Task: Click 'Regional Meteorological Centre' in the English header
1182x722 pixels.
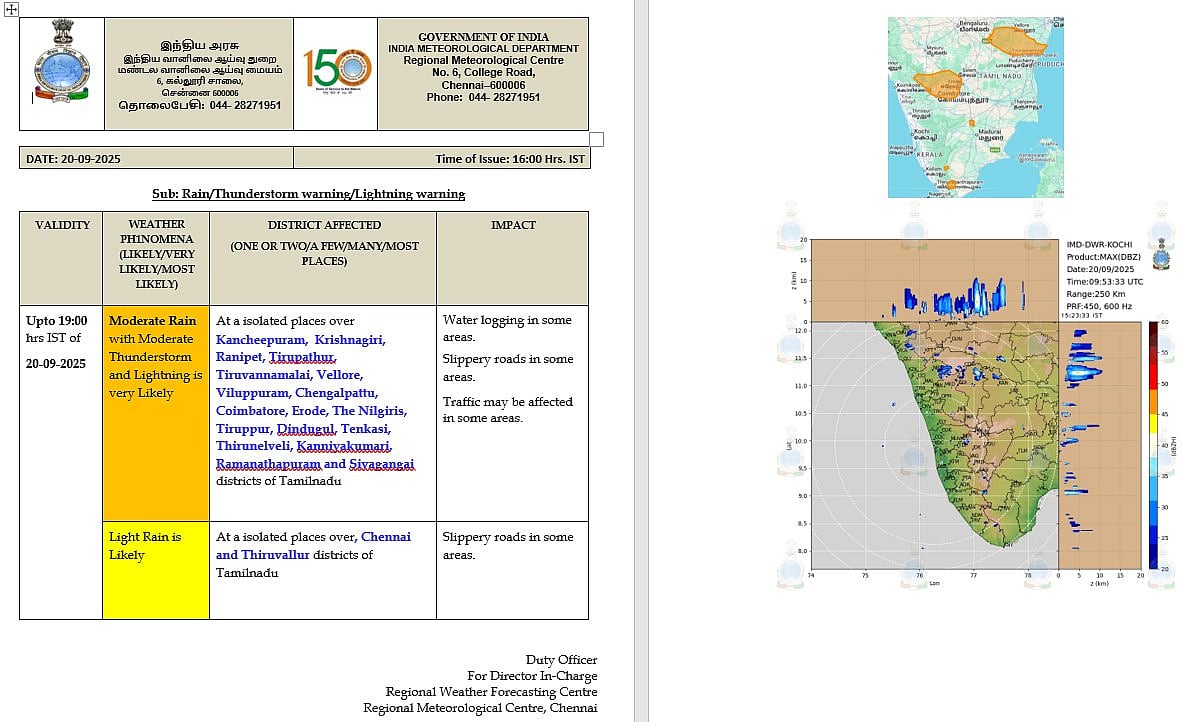Action: (x=483, y=60)
